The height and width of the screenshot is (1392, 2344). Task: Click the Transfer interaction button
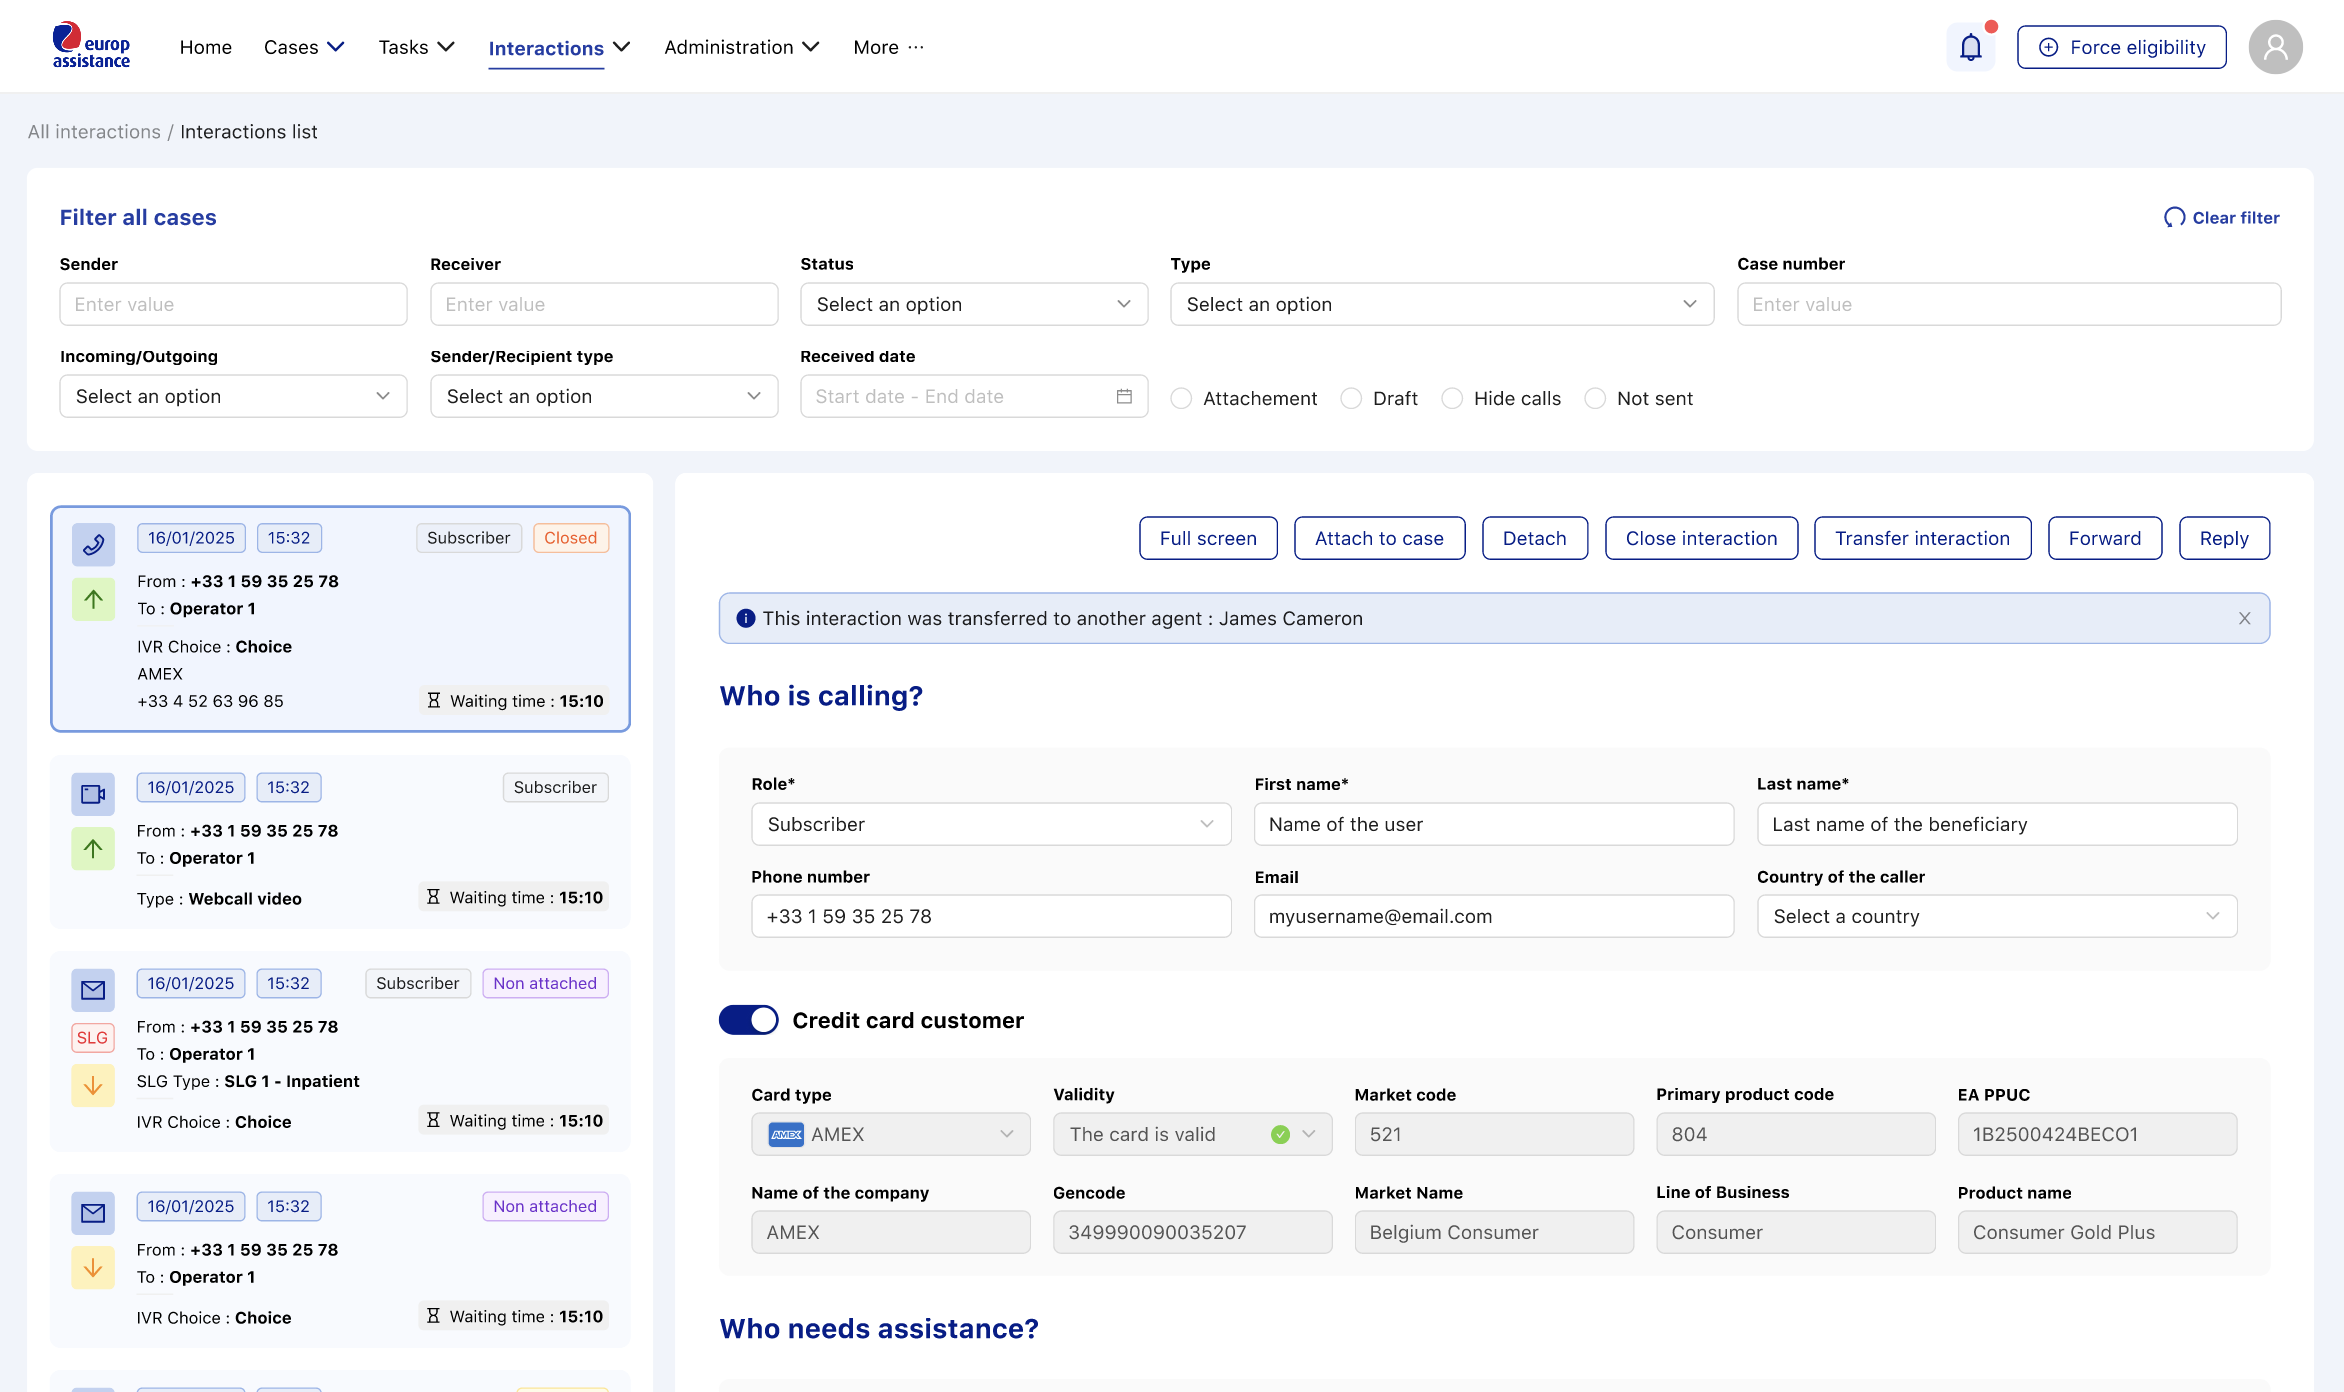coord(1922,538)
